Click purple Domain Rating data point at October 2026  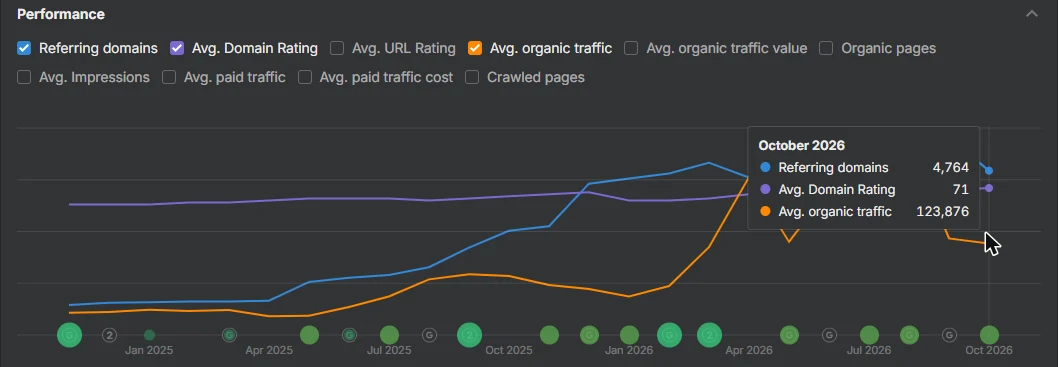pos(989,188)
